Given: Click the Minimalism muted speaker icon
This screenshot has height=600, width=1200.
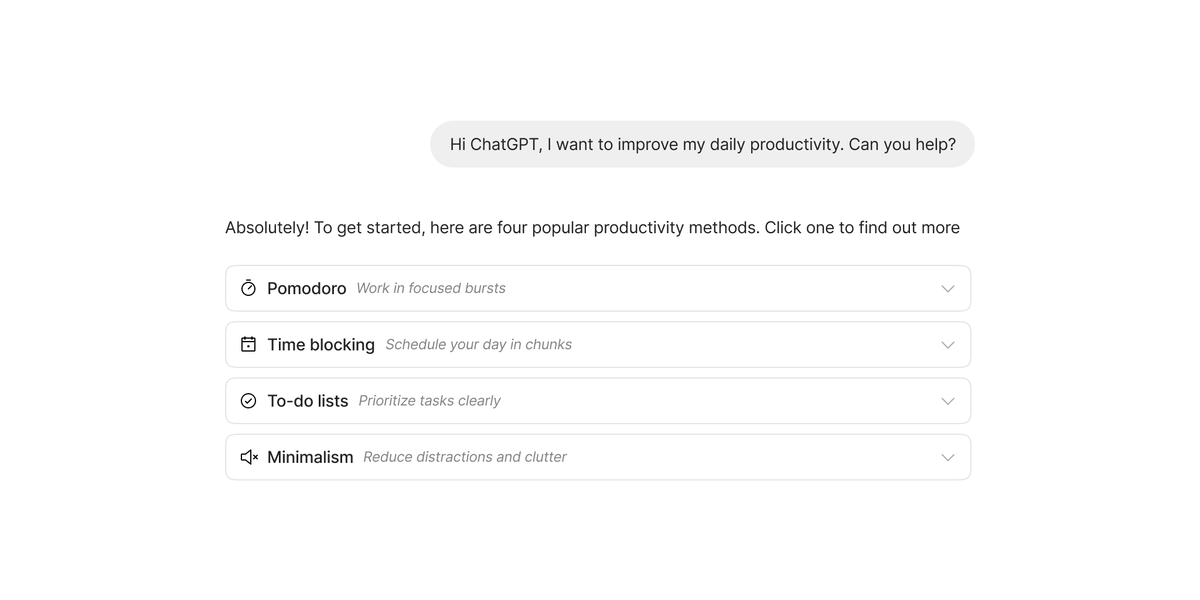Looking at the screenshot, I should pos(250,457).
